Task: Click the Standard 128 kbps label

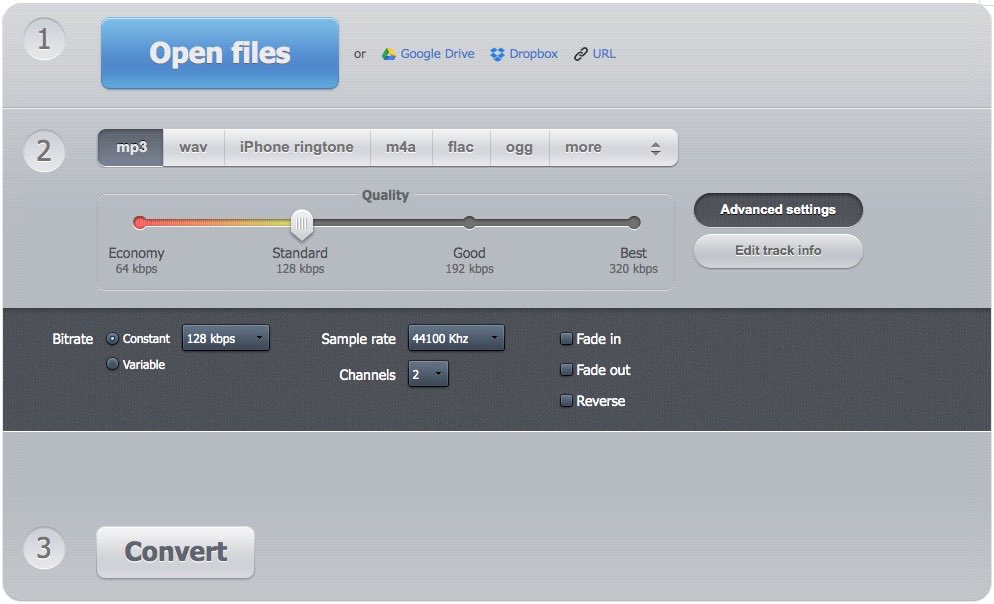Action: pyautogui.click(x=300, y=260)
